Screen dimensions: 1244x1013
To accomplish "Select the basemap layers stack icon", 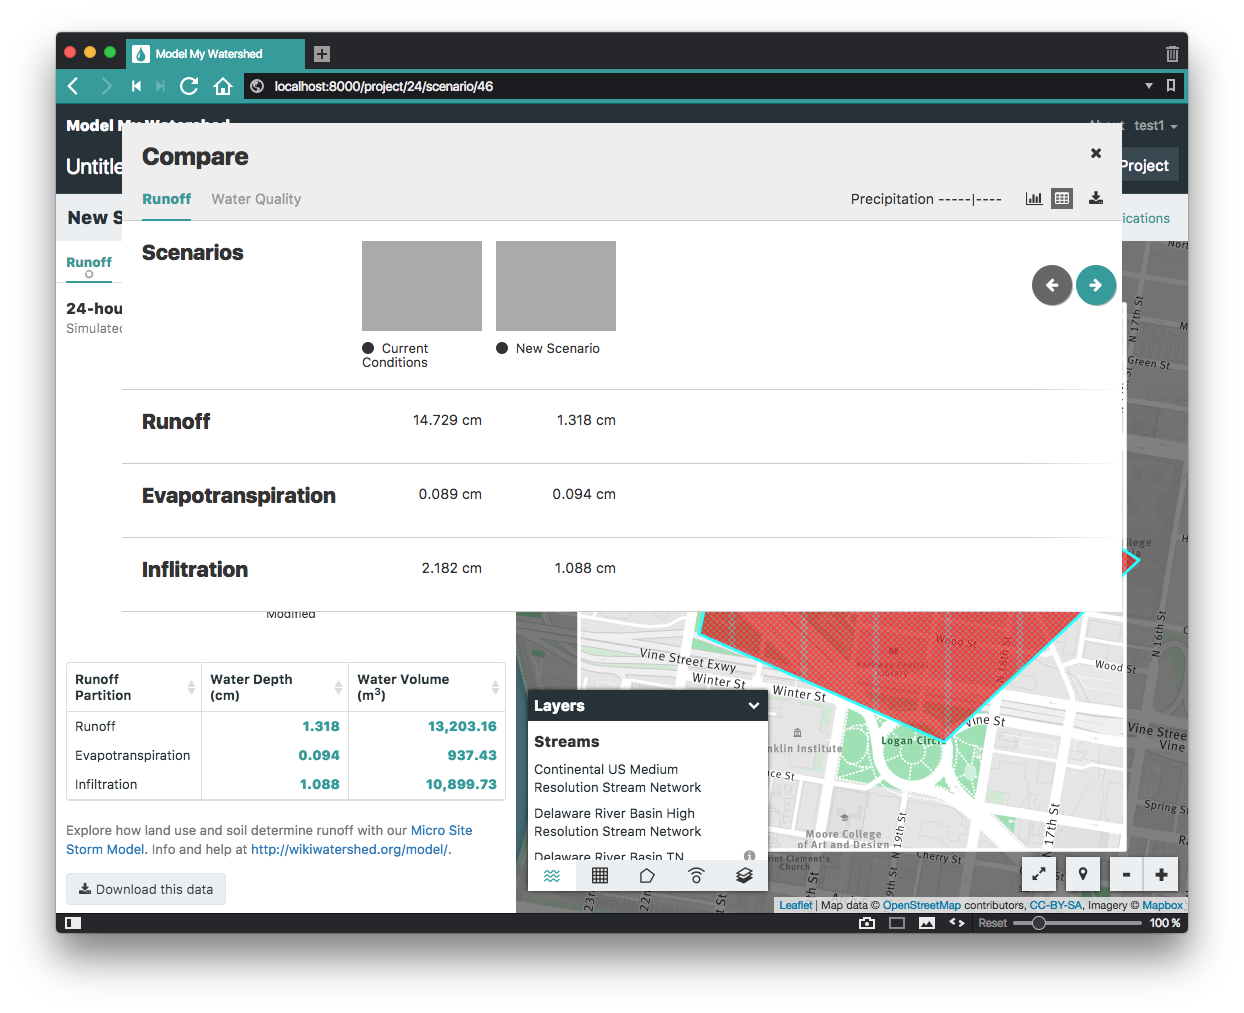I will (x=744, y=875).
